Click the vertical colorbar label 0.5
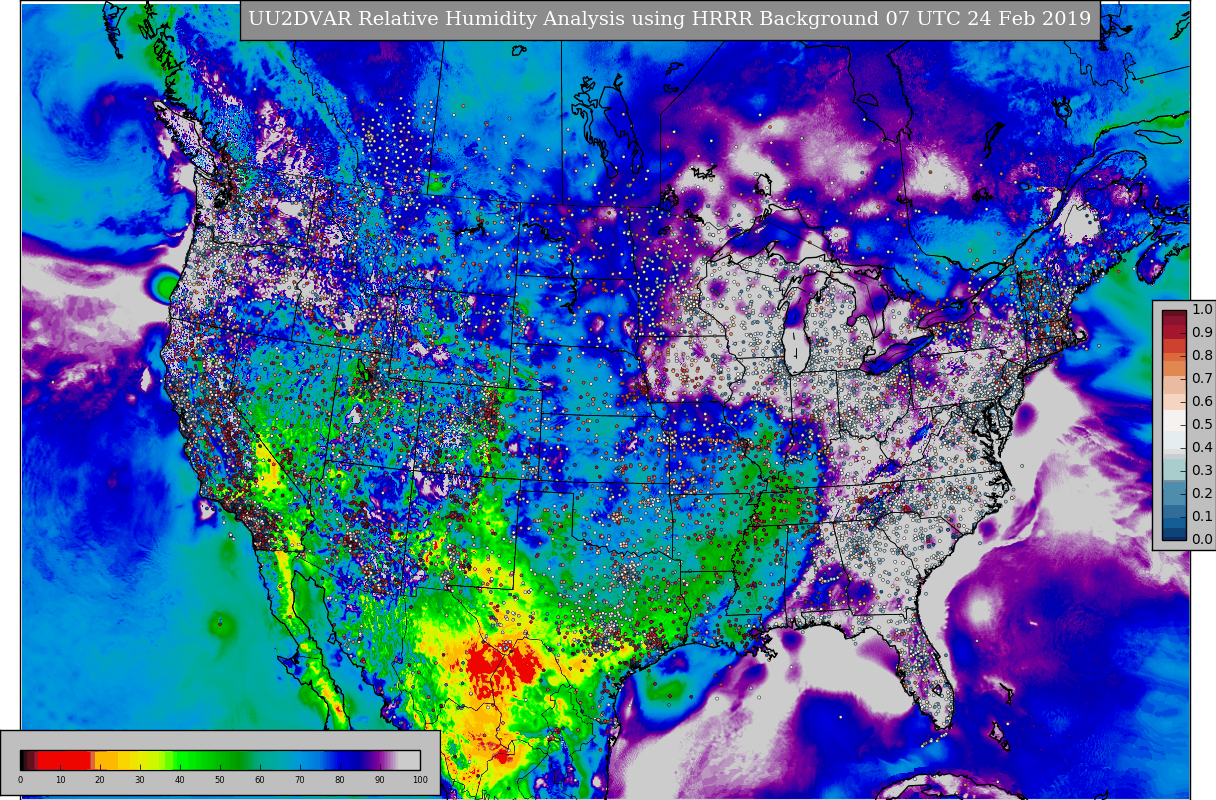Screen dimensions: 1216x800 pyautogui.click(x=1202, y=425)
